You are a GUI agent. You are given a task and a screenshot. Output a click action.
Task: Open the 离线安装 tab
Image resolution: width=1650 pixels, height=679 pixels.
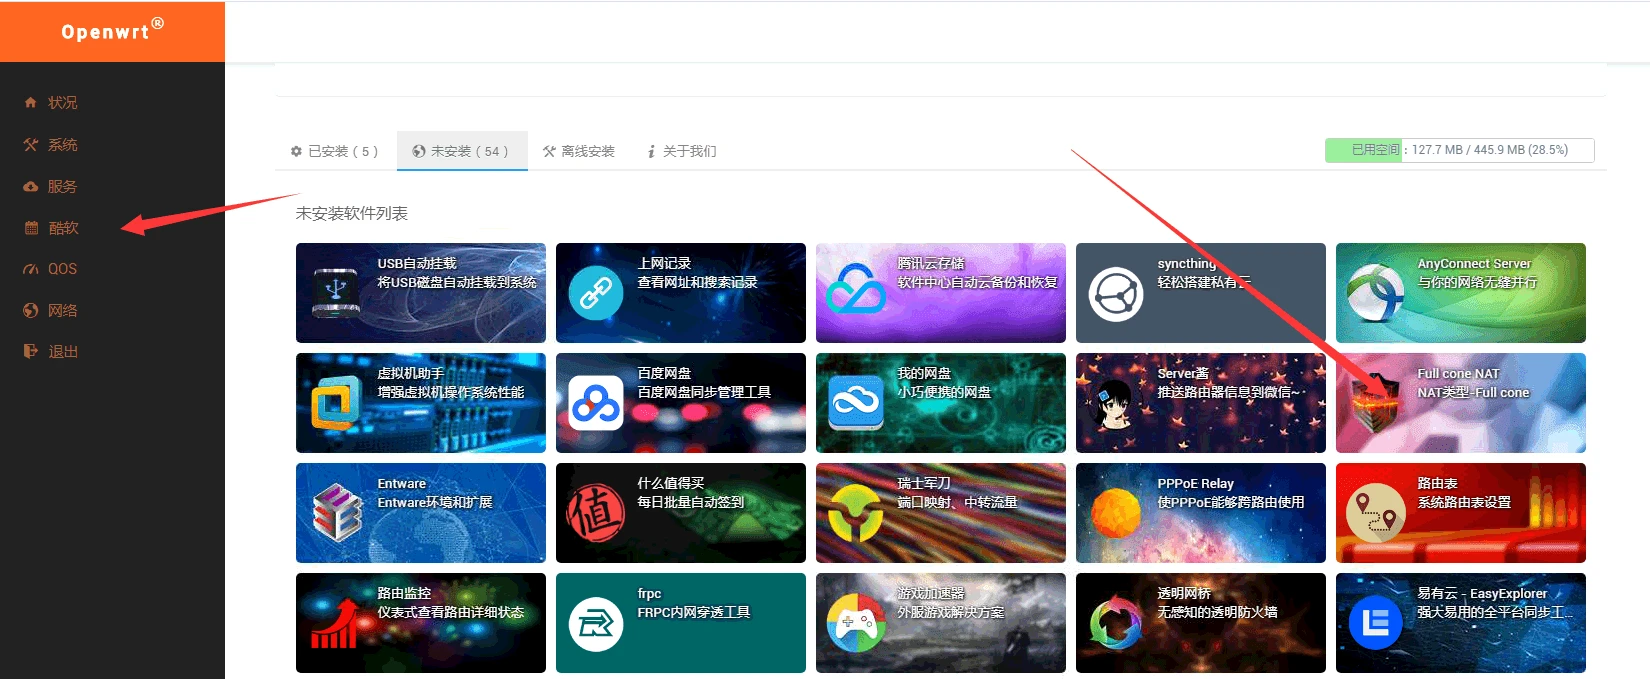pyautogui.click(x=579, y=151)
